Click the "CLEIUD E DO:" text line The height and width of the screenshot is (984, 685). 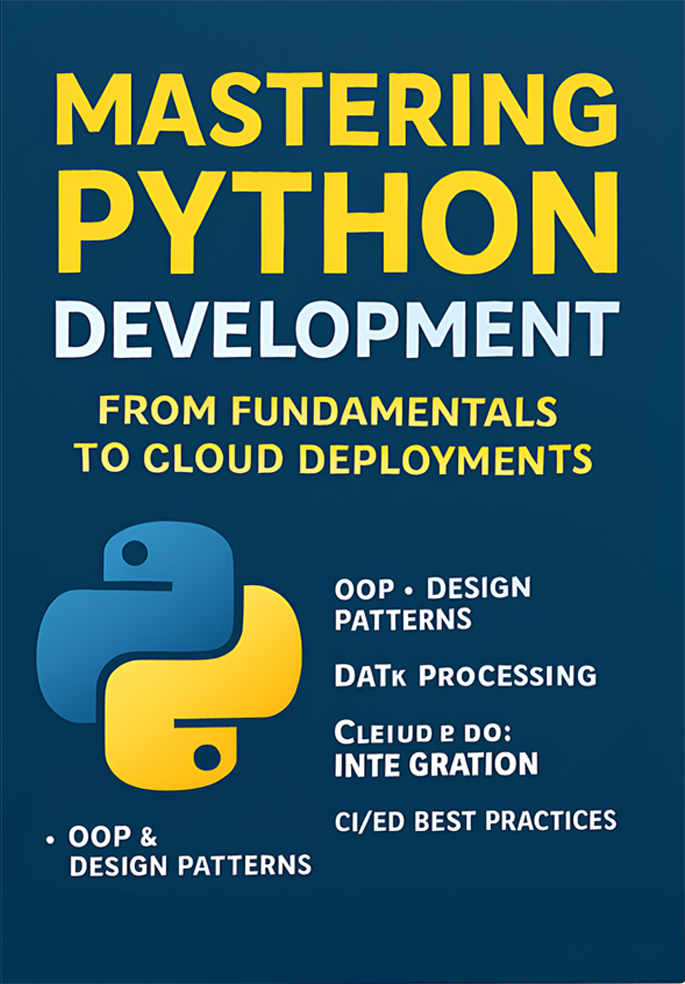(423, 732)
